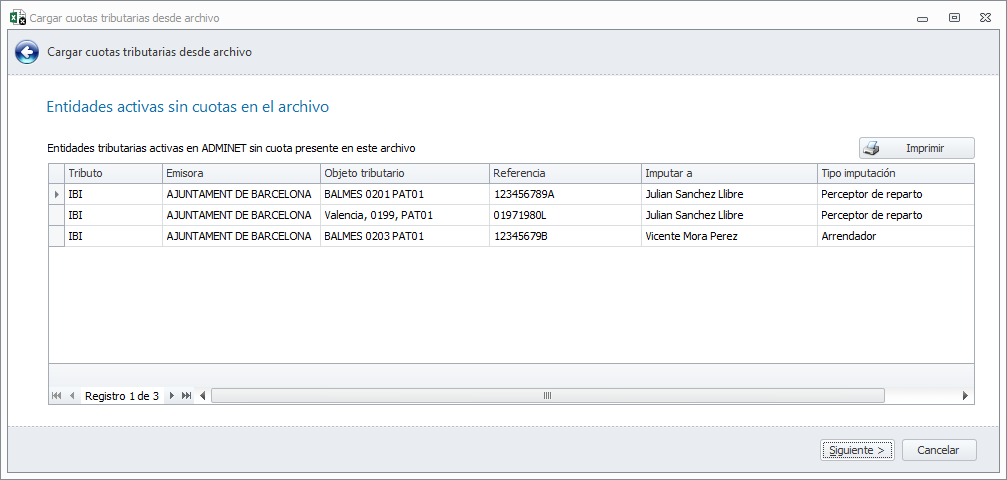
Task: Click the Tipo imputación column header
Action: [894, 173]
